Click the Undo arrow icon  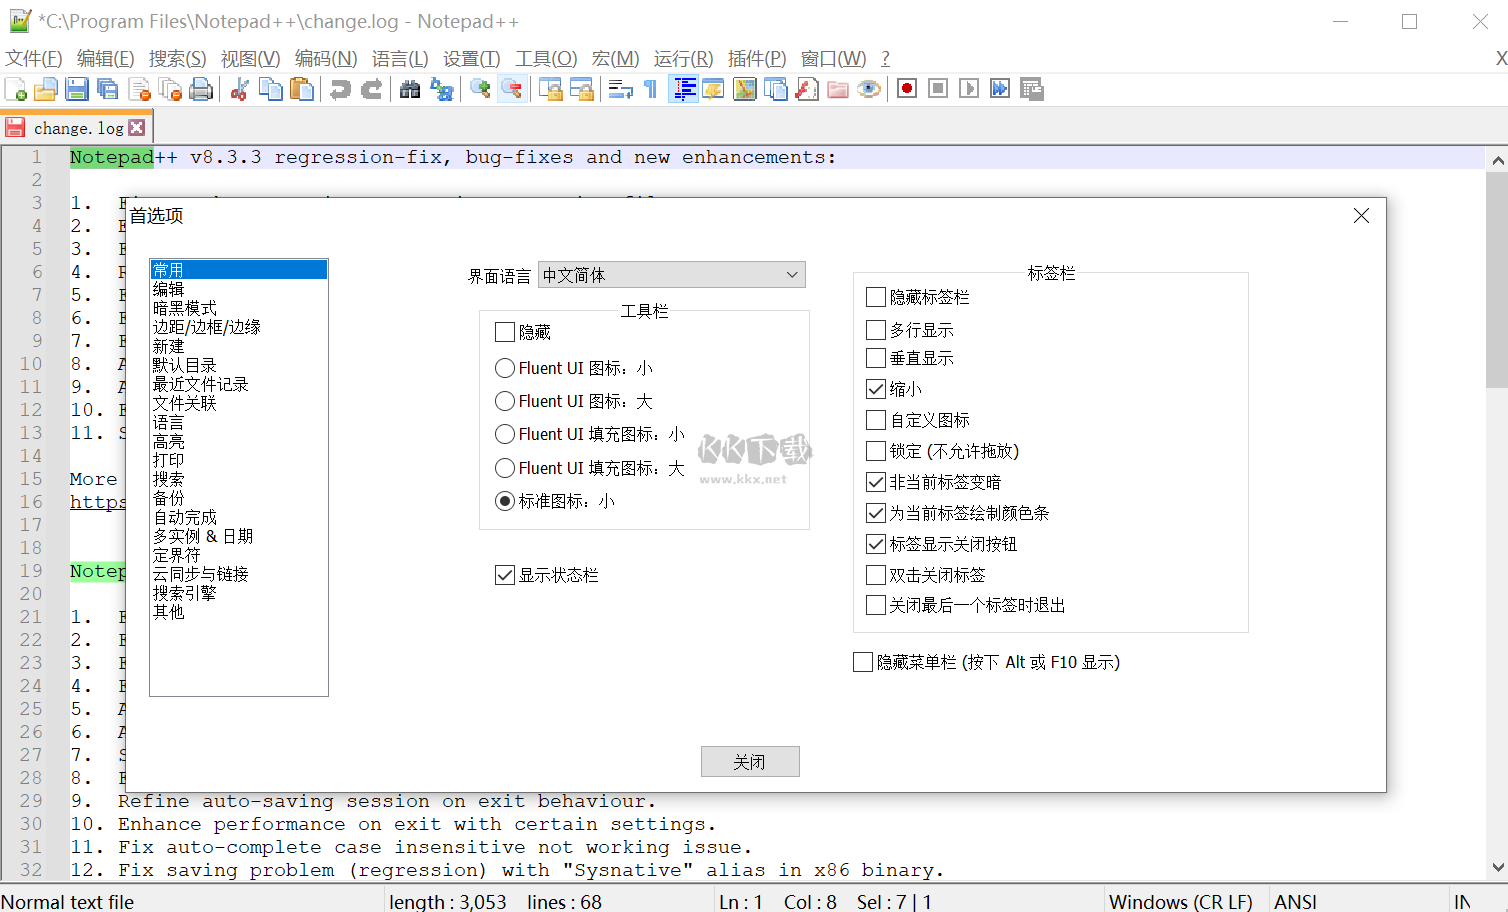coord(340,89)
